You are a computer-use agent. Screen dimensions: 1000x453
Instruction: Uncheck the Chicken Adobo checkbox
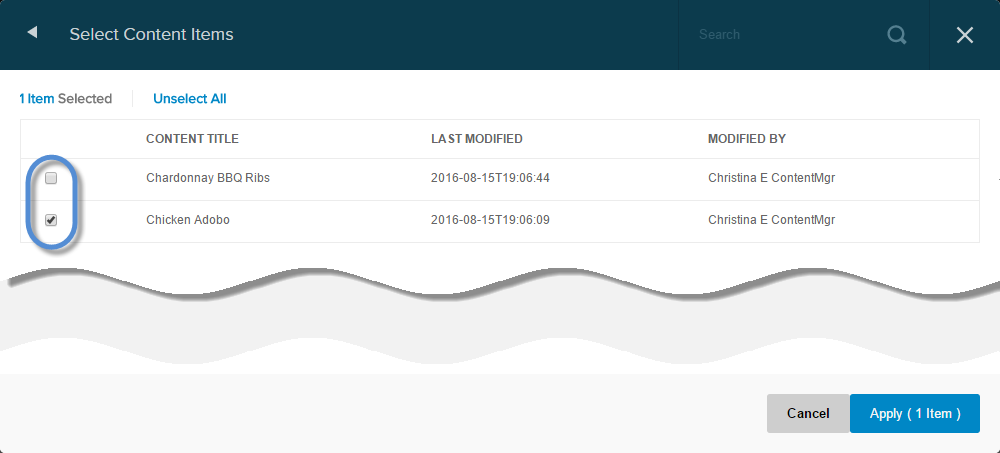[x=52, y=220]
